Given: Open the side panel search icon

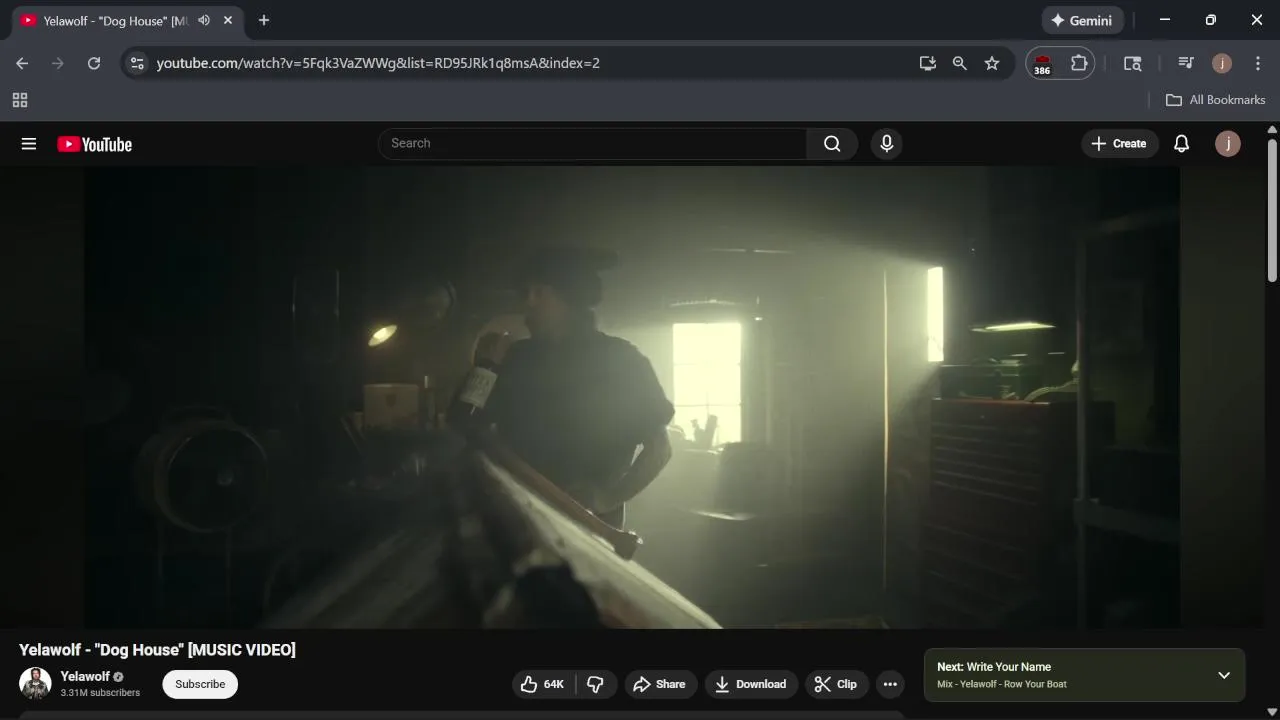Looking at the screenshot, I should pyautogui.click(x=1133, y=63).
